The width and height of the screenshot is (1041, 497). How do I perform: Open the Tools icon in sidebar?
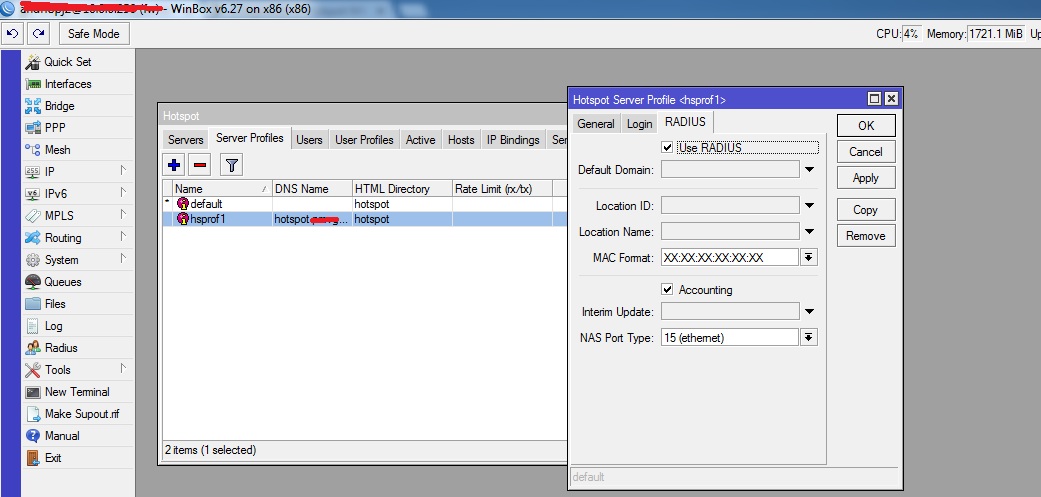click(33, 370)
